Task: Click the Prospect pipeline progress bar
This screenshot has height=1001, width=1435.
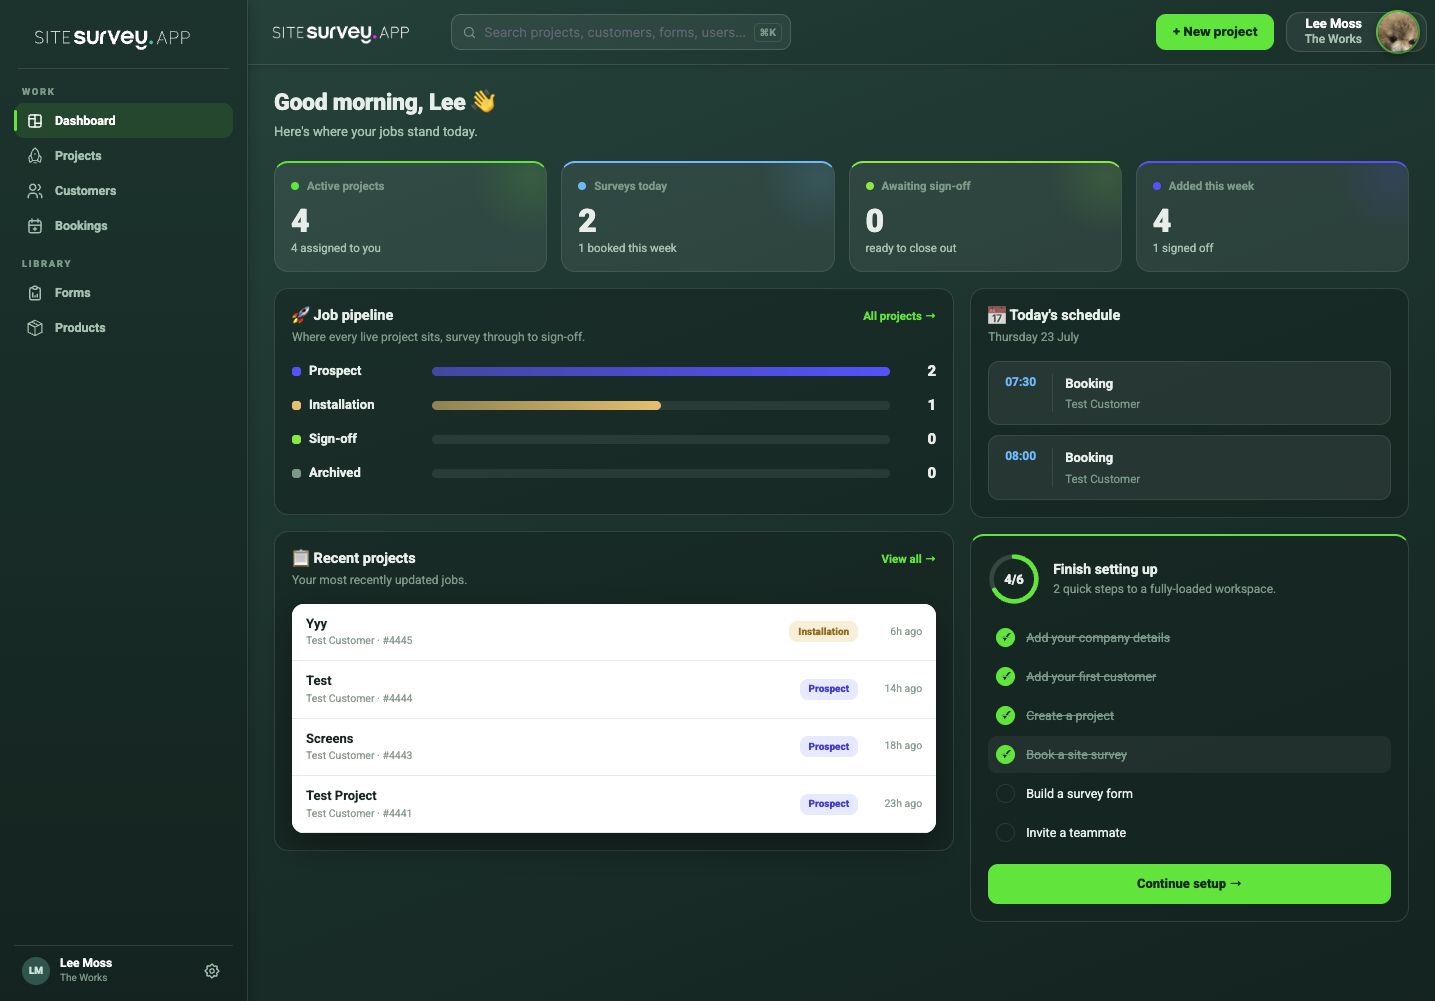Action: coord(661,371)
